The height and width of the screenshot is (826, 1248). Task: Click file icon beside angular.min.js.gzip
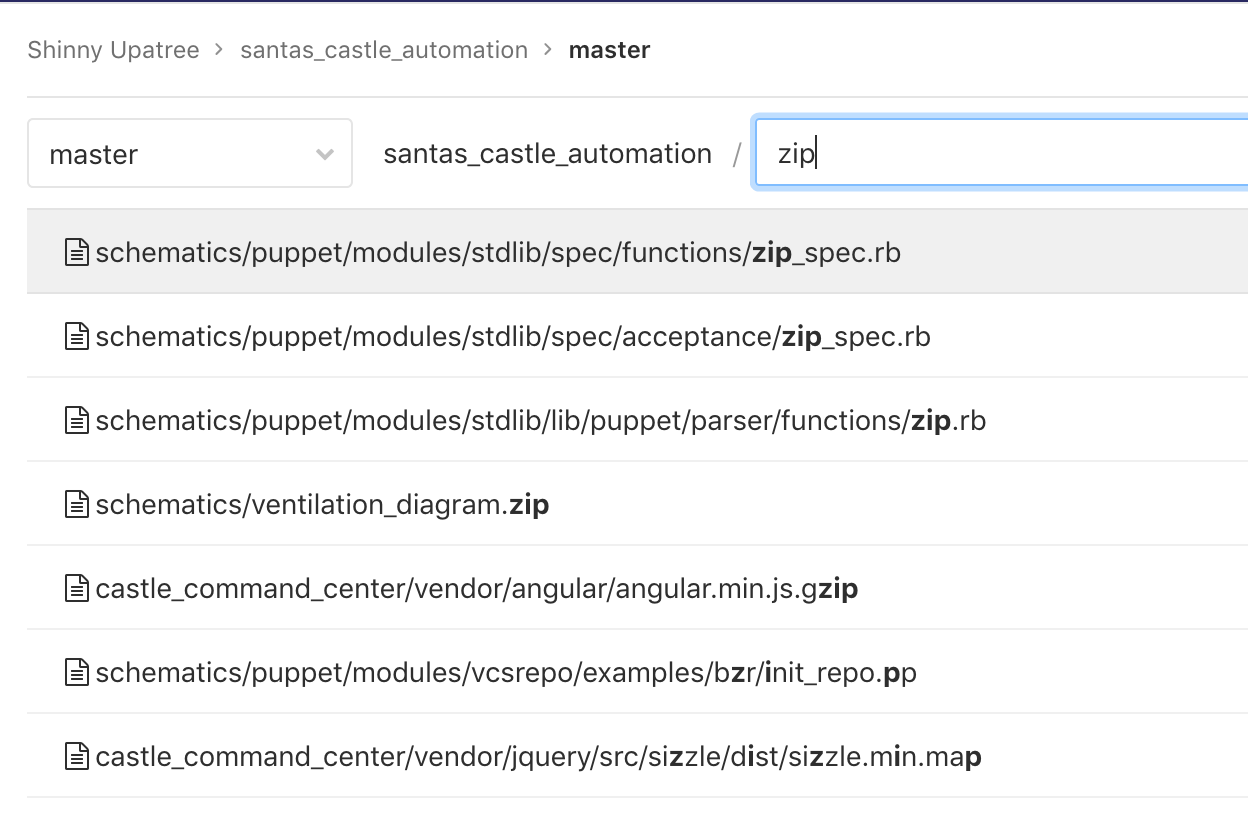77,589
